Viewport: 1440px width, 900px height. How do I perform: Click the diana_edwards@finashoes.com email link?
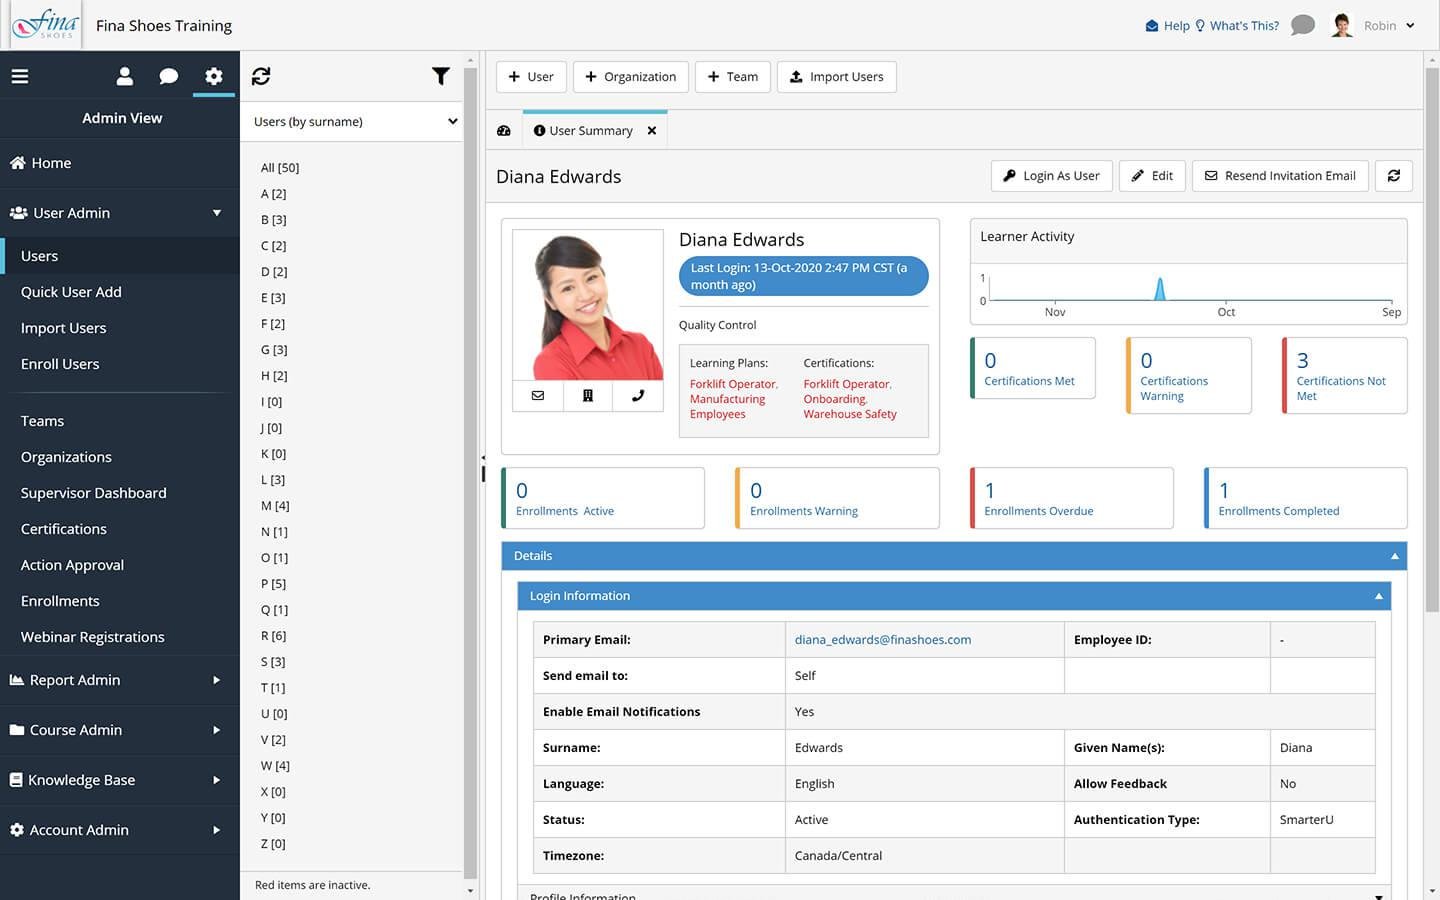[x=882, y=640]
